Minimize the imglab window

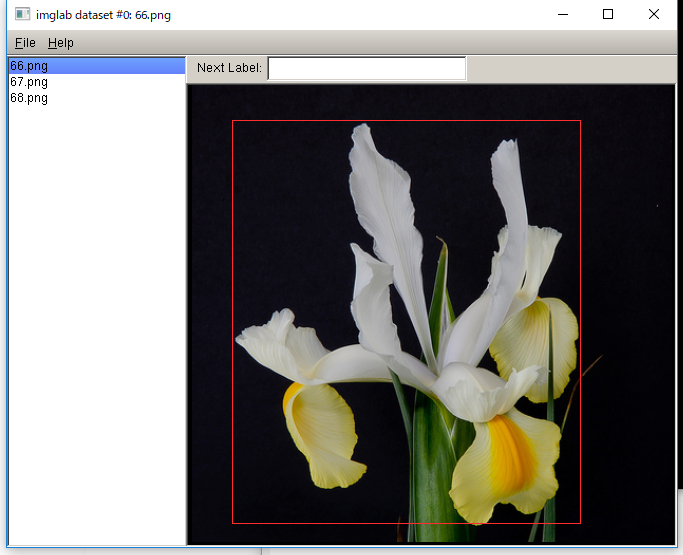[x=563, y=14]
